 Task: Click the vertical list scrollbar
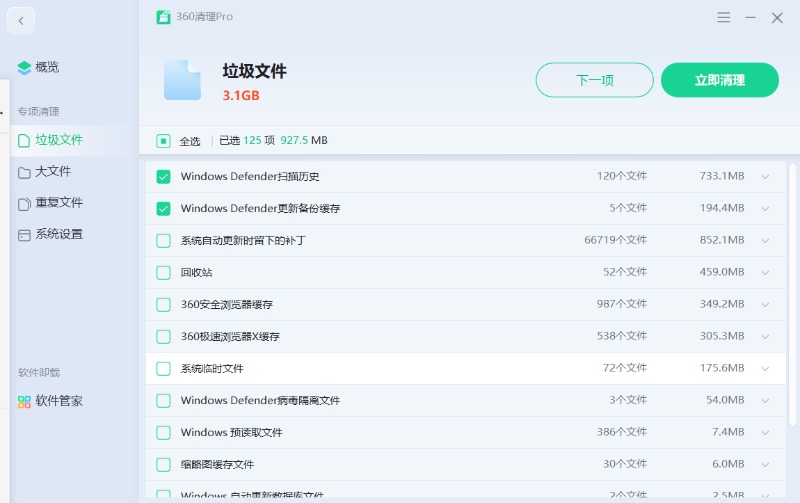tap(792, 295)
